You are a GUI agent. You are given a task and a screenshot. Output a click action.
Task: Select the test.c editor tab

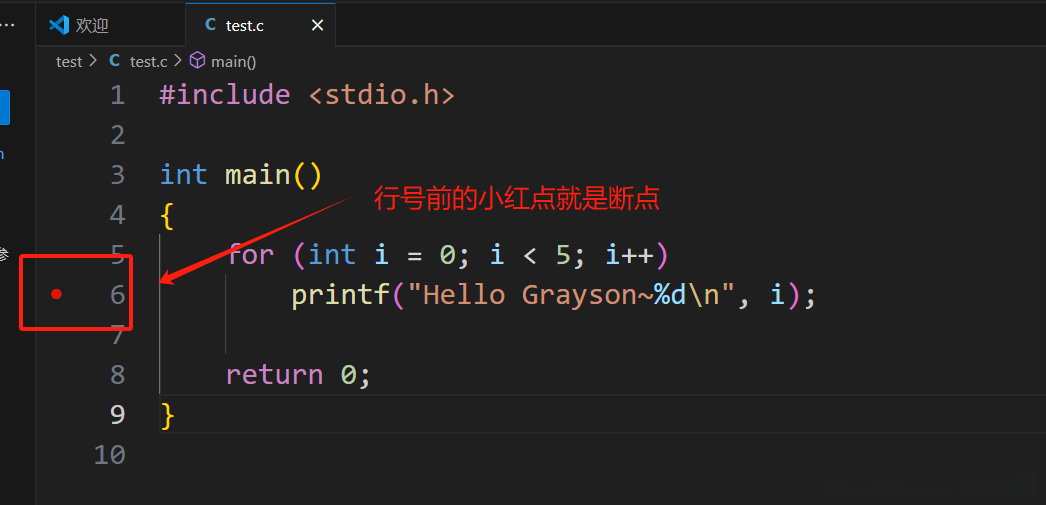[260, 25]
